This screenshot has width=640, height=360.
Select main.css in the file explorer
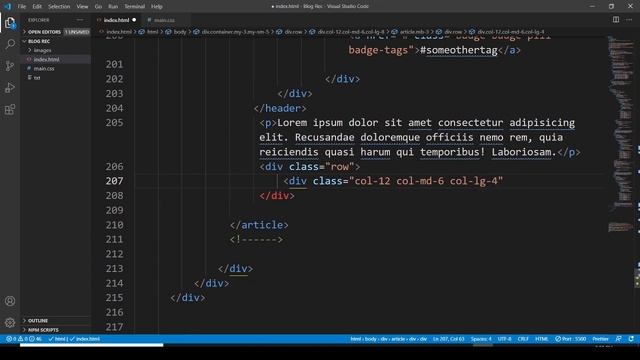point(56,68)
